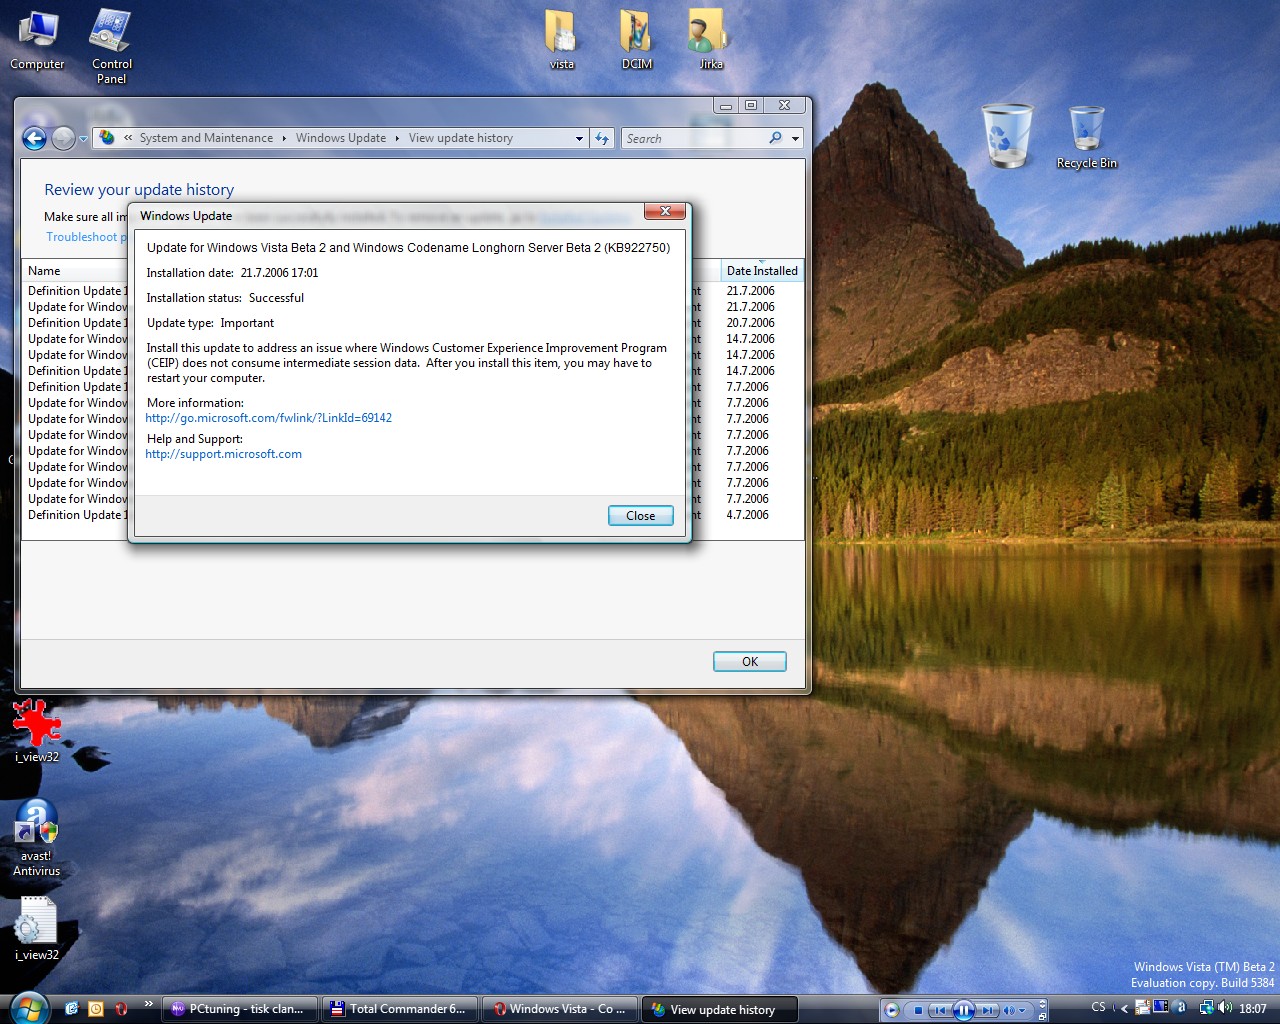Click OK in update history window
The width and height of the screenshot is (1280, 1024).
750,662
